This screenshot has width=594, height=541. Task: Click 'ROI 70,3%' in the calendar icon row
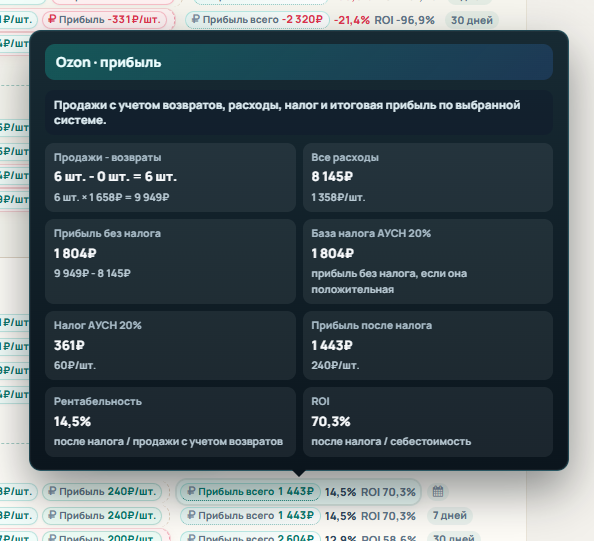[388, 492]
